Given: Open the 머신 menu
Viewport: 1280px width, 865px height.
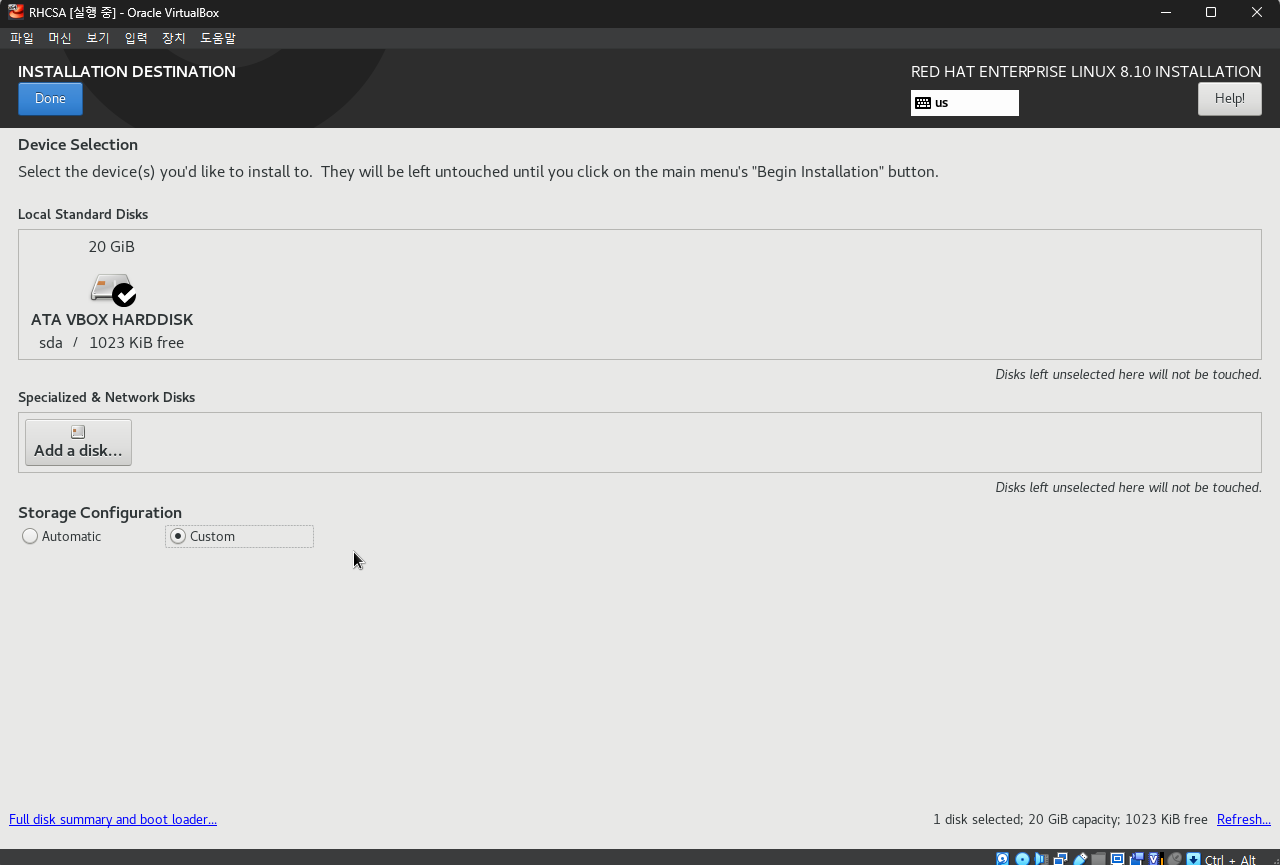Looking at the screenshot, I should (x=60, y=38).
